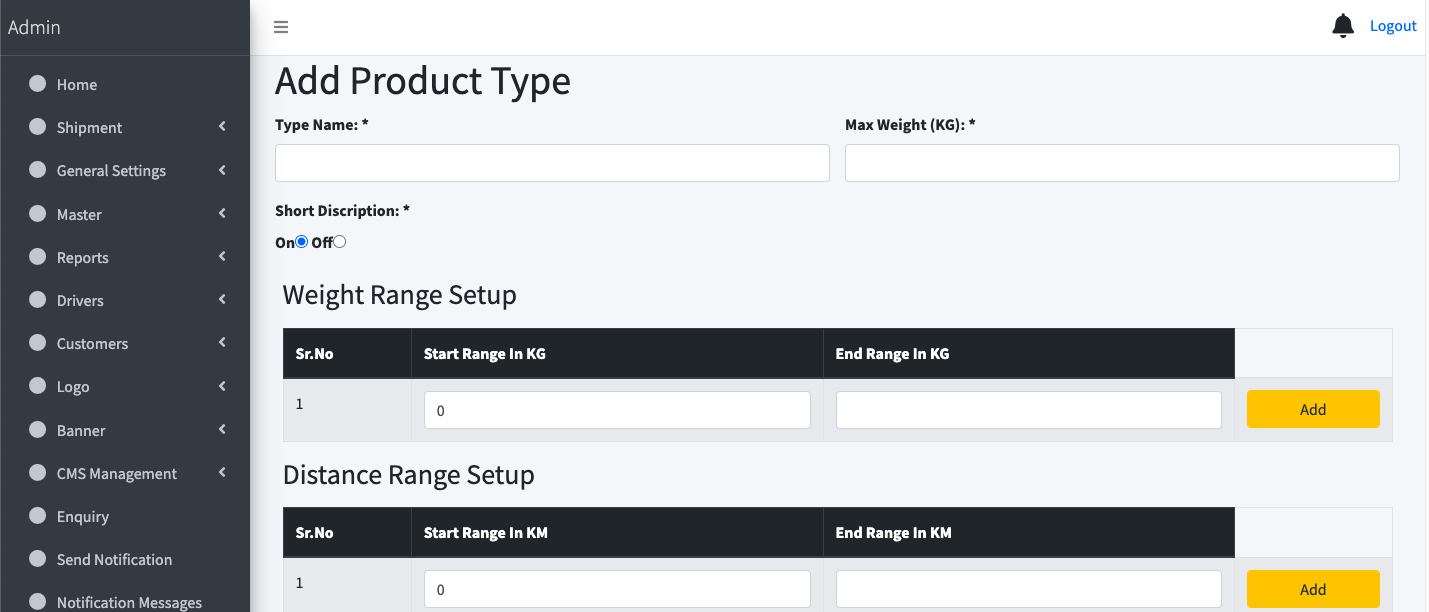Image resolution: width=1429 pixels, height=612 pixels.
Task: Click the Logout link
Action: [1392, 25]
